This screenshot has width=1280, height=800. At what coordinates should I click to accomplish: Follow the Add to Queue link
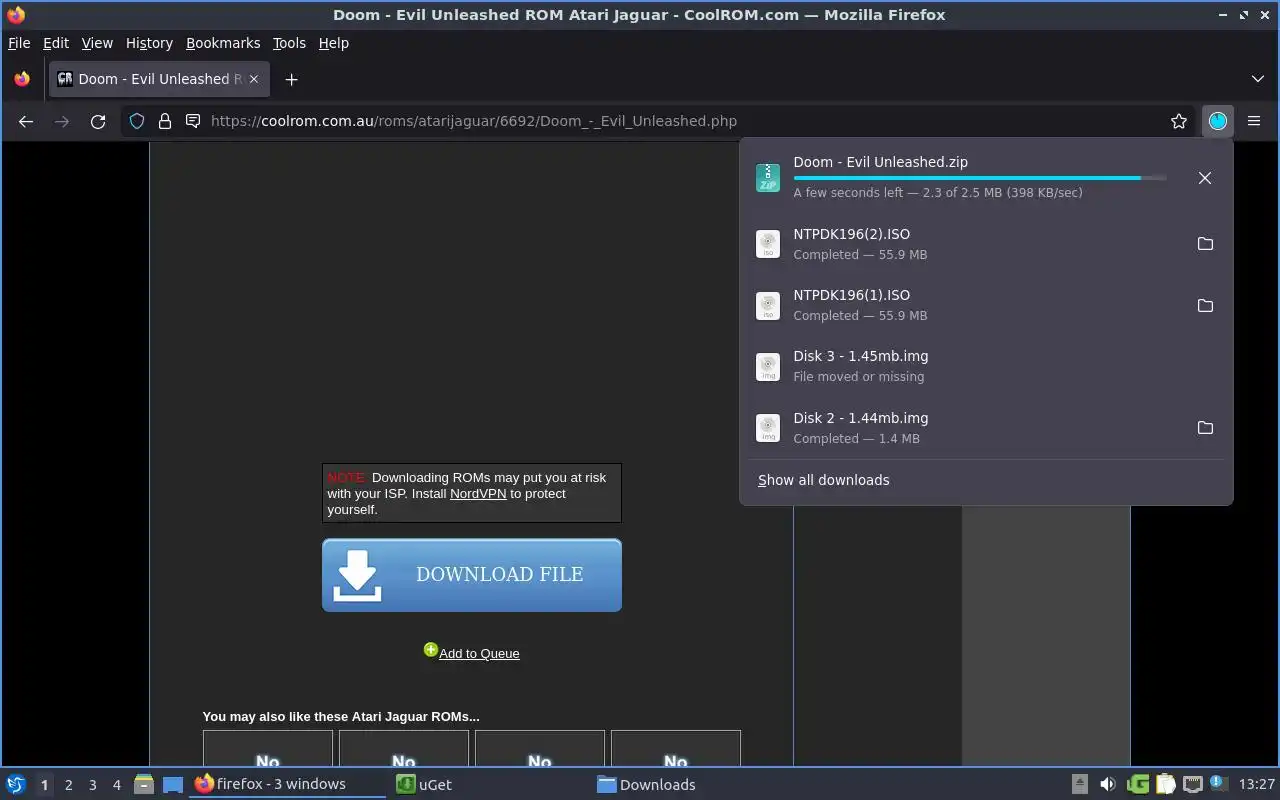click(x=479, y=654)
